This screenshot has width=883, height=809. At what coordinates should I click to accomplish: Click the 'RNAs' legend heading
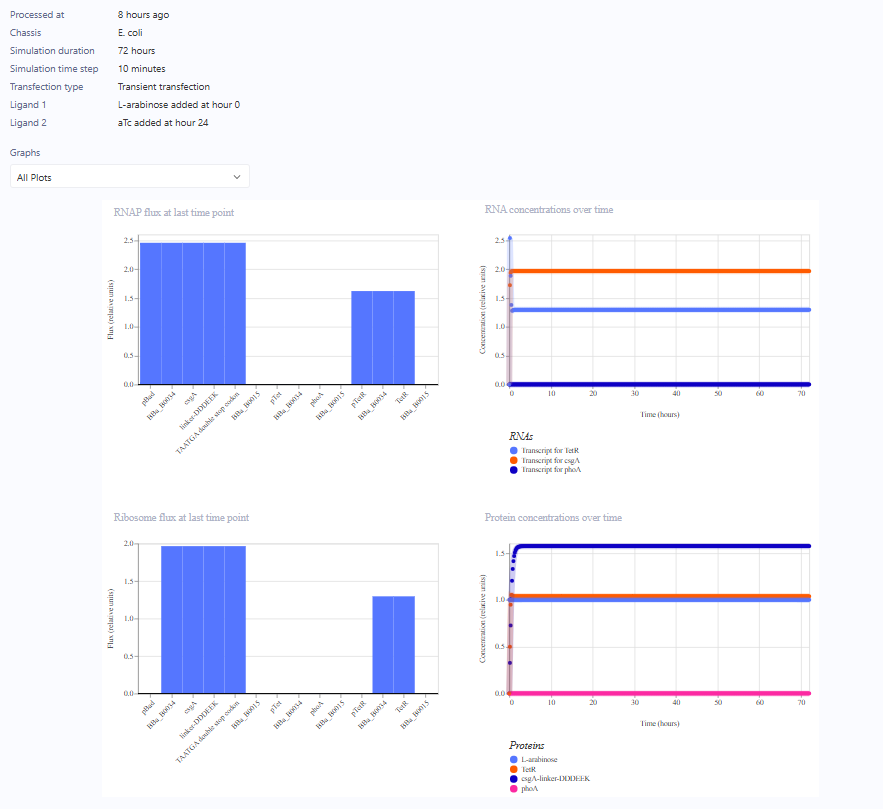tap(521, 436)
